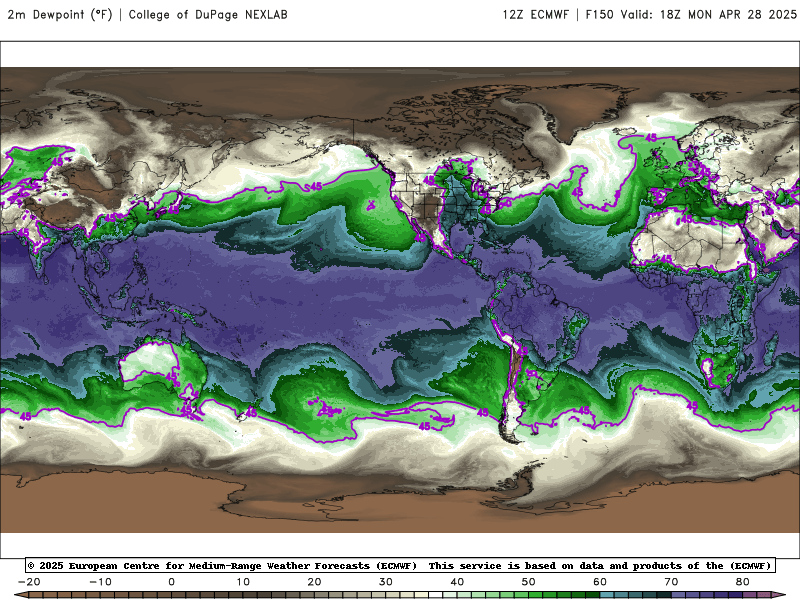The height and width of the screenshot is (600, 800).
Task: Click the ECMWF copyright notice box
Action: pyautogui.click(x=401, y=565)
